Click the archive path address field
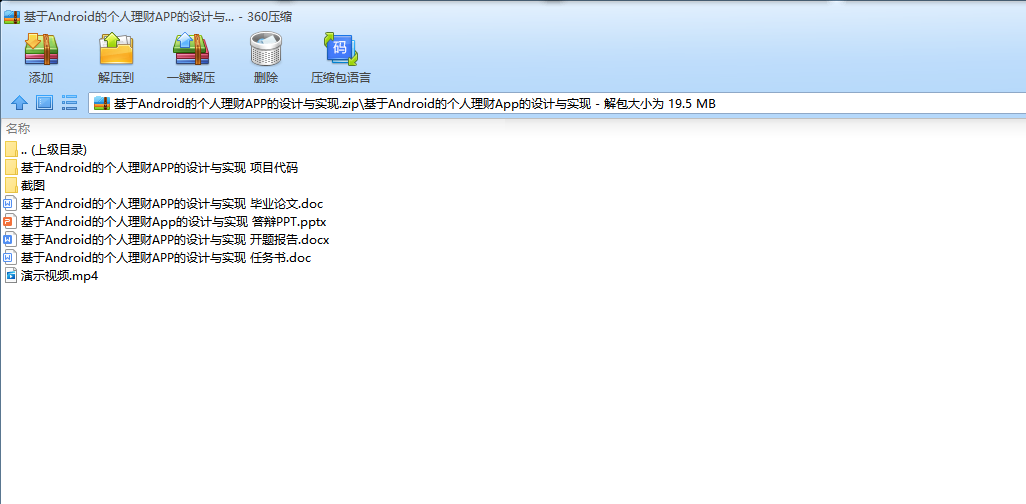This screenshot has width=1026, height=504. (x=556, y=103)
